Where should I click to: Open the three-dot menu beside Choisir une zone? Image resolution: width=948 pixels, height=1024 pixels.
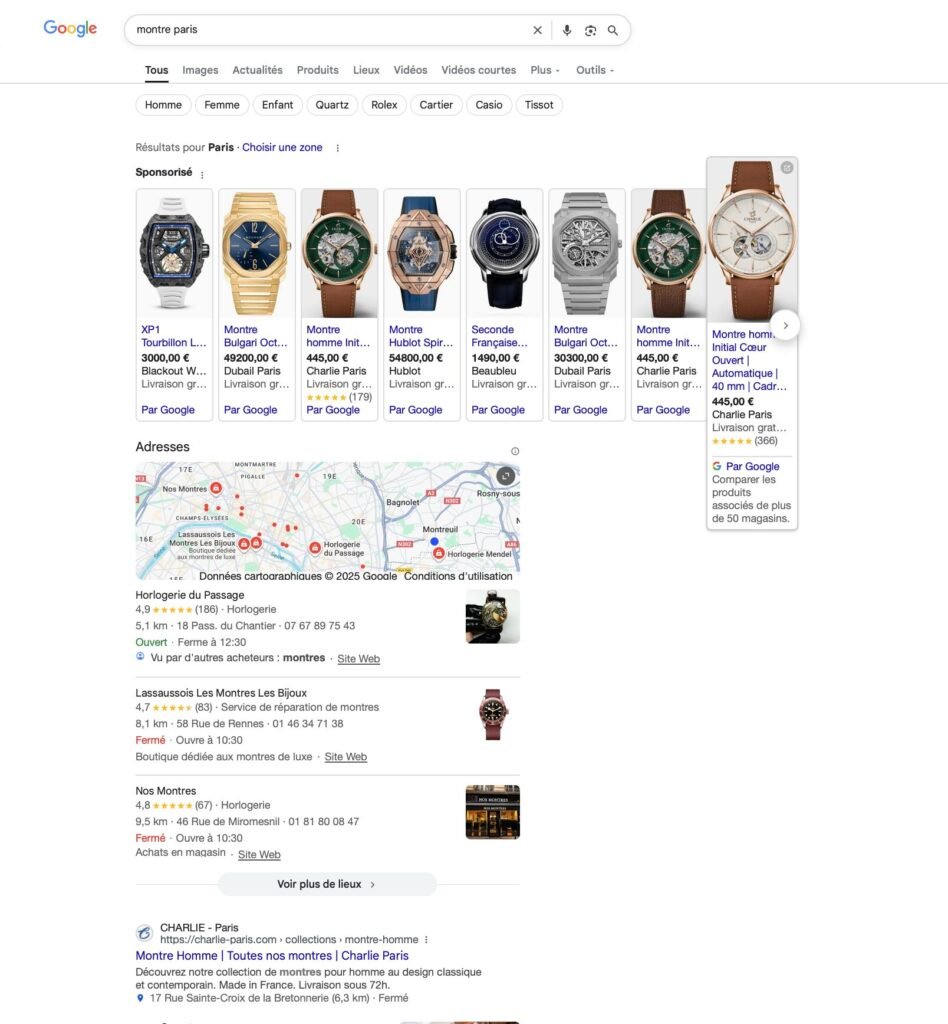(338, 148)
